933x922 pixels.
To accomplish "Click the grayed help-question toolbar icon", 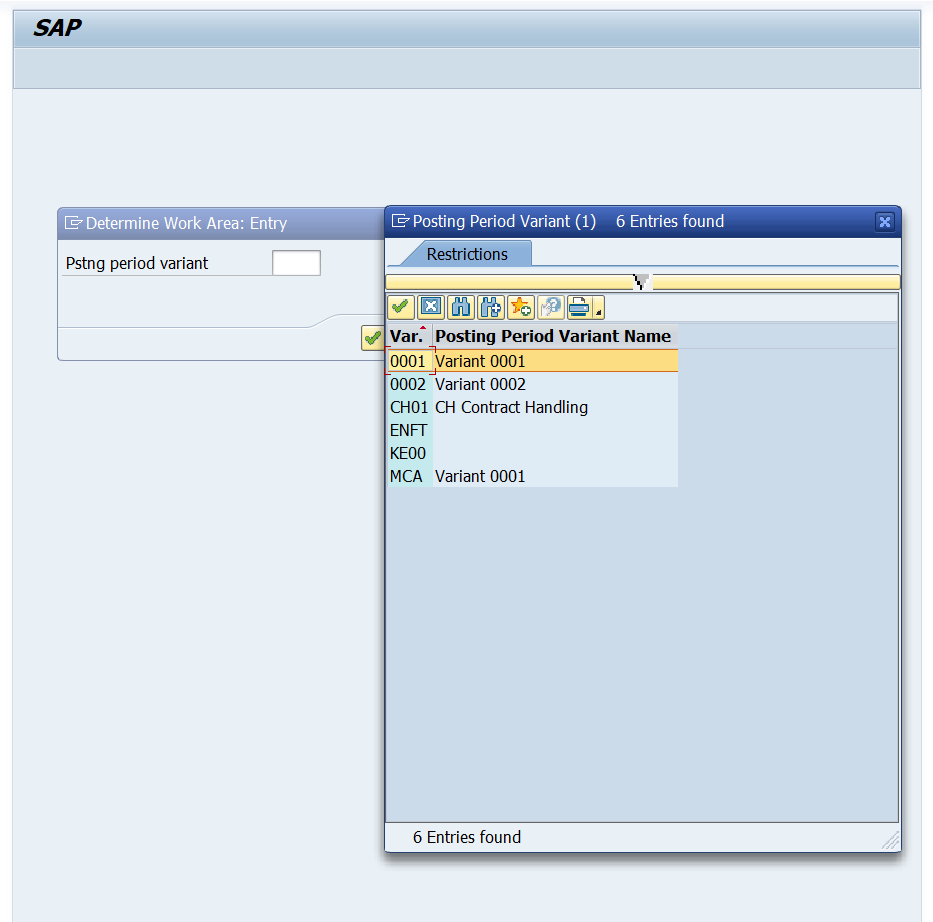I will [551, 307].
